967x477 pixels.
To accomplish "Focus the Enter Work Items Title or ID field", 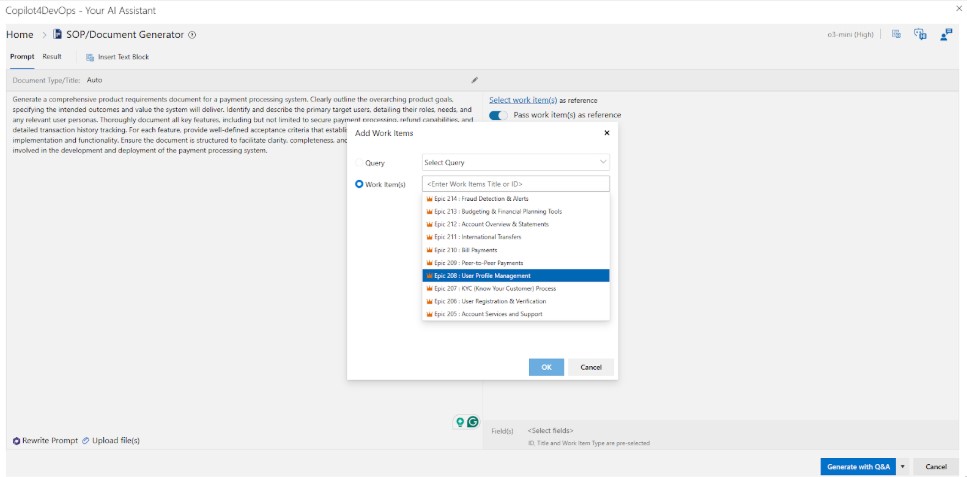I will click(516, 184).
